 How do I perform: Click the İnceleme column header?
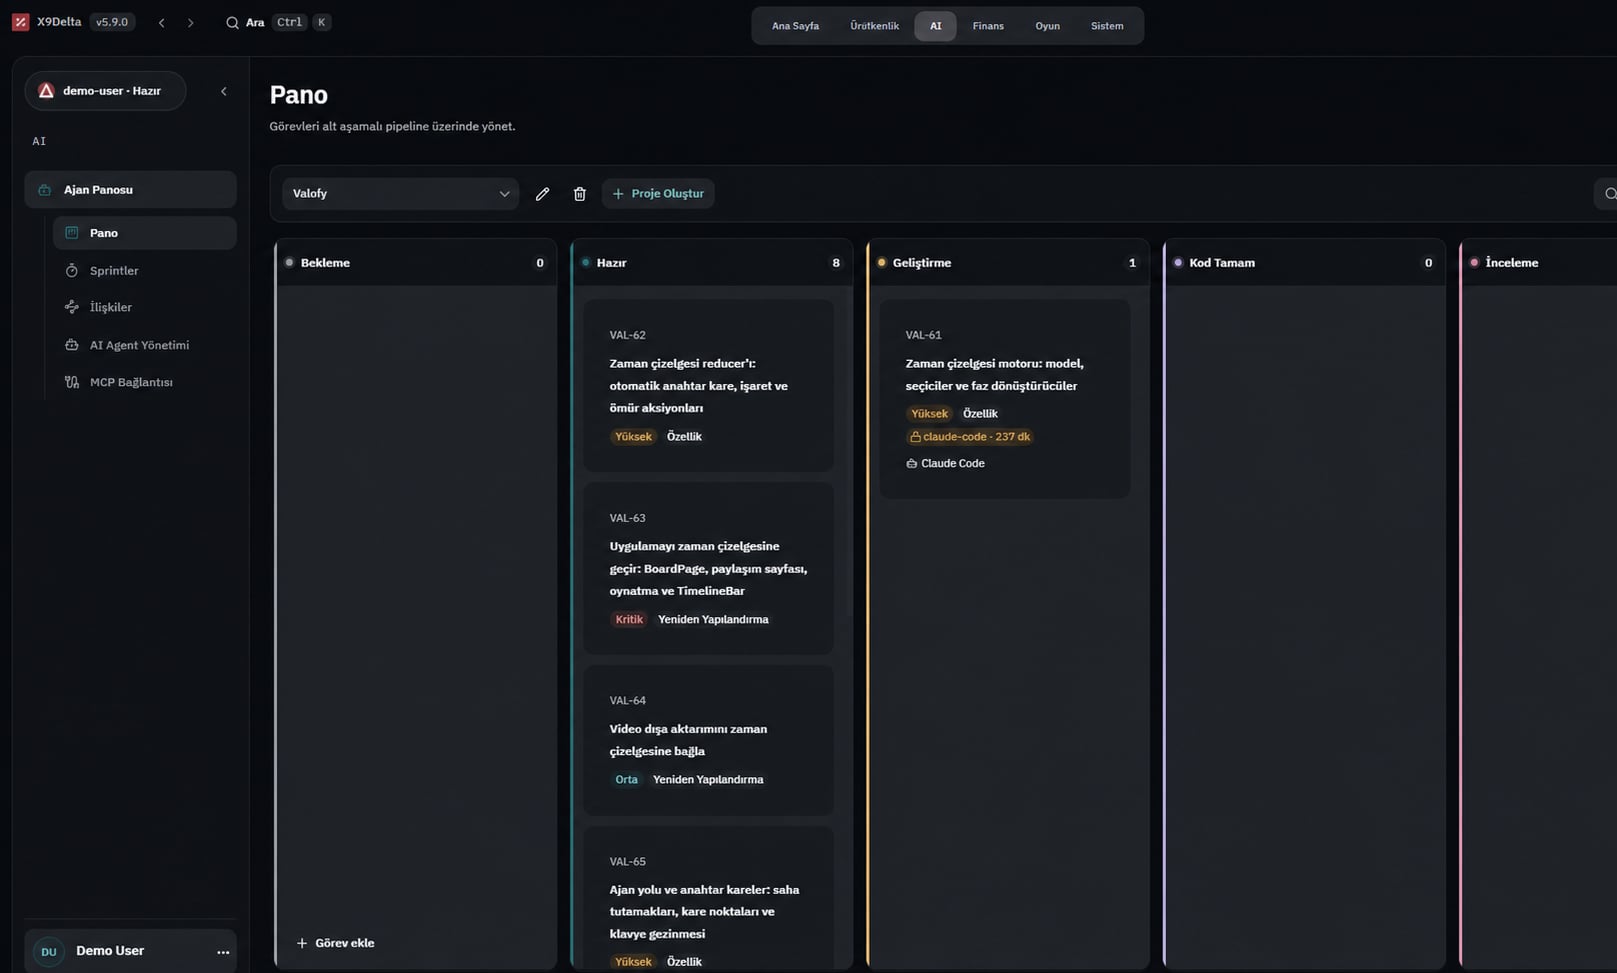[x=1539, y=263]
